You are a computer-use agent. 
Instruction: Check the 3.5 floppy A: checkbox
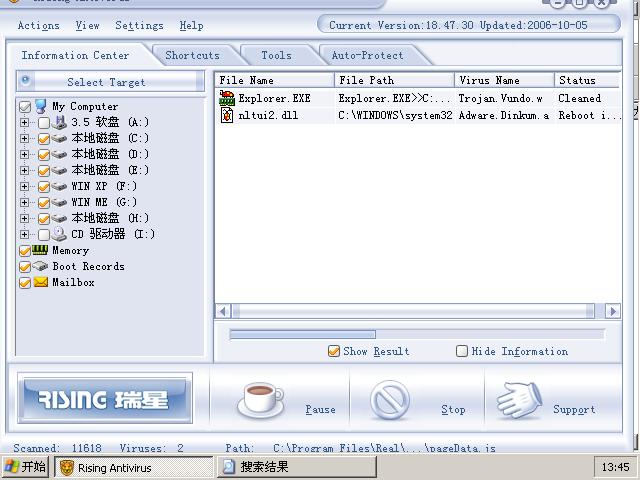click(44, 122)
